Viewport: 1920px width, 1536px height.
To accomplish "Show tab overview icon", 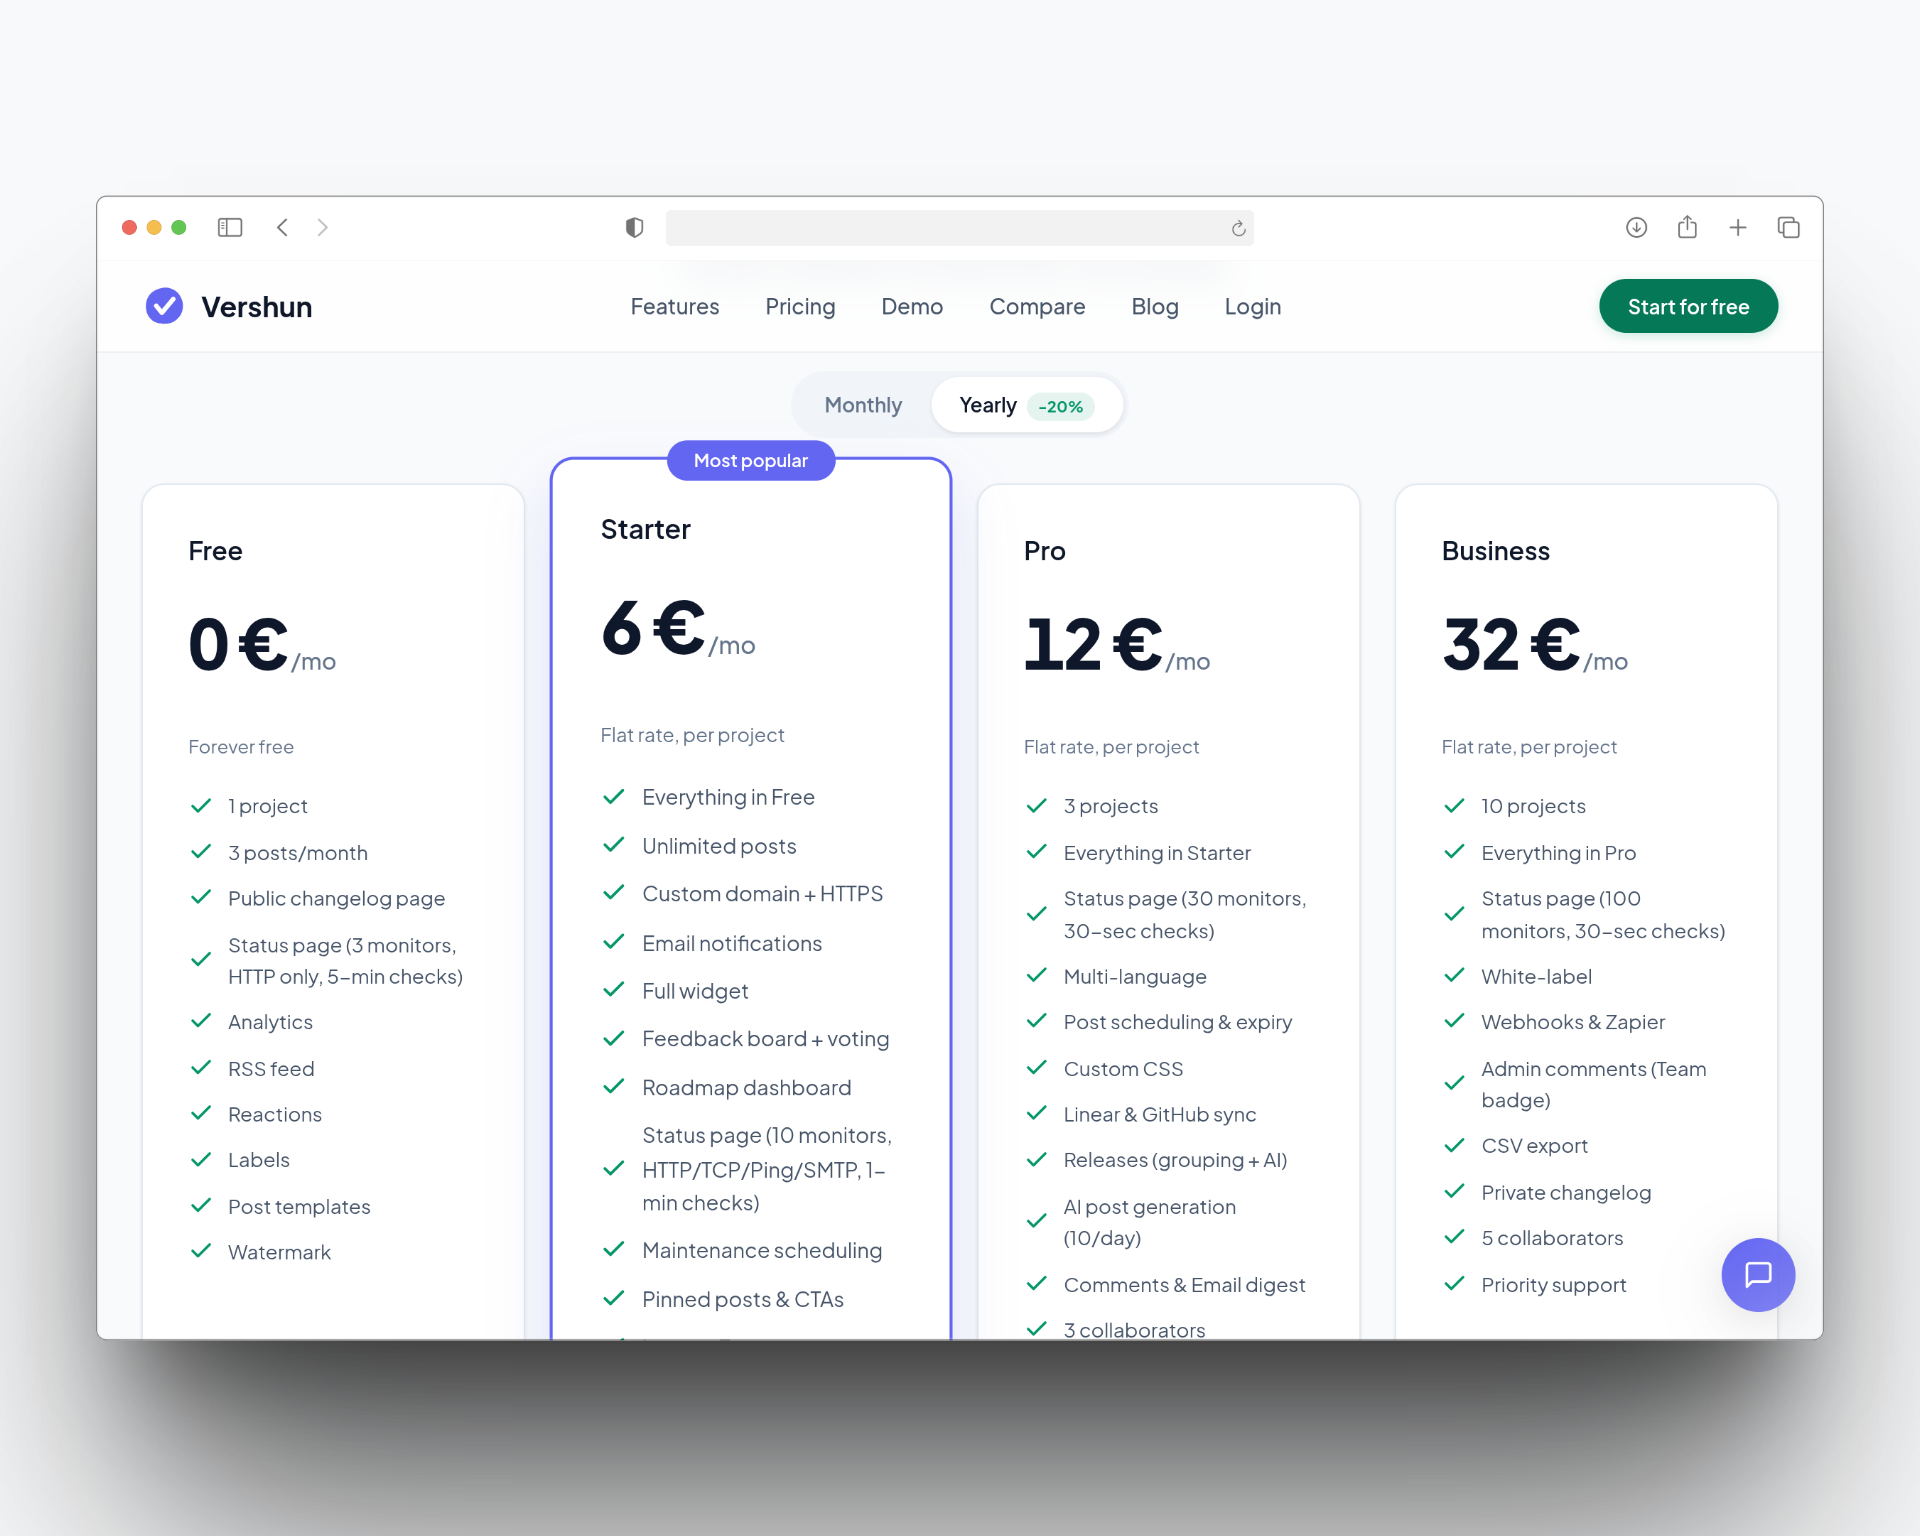I will click(1788, 228).
